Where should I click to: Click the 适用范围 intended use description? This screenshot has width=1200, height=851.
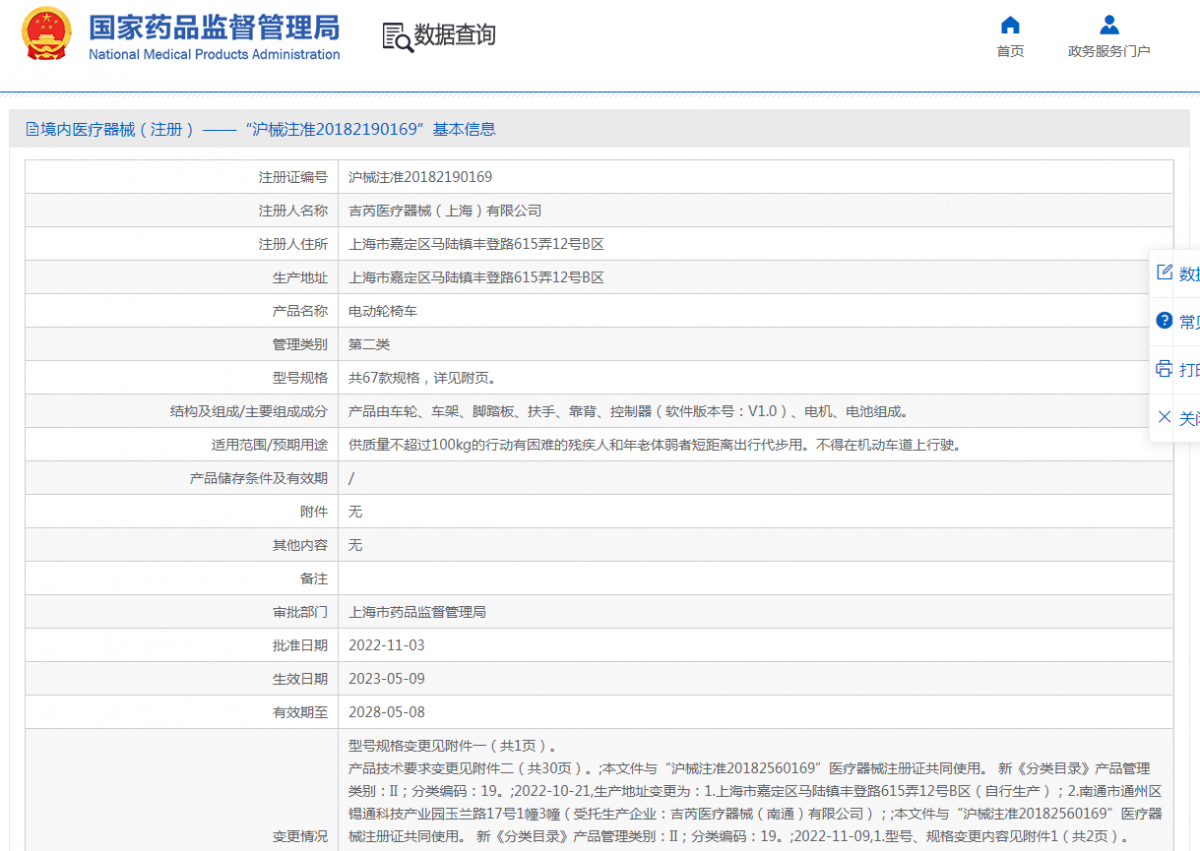655,445
